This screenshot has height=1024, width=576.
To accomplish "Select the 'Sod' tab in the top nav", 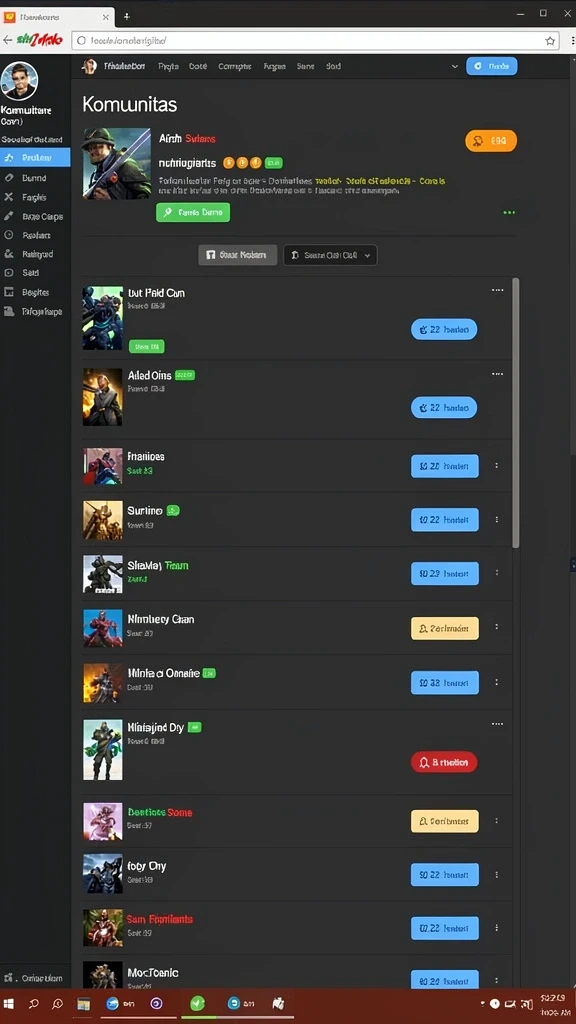I will 333,66.
